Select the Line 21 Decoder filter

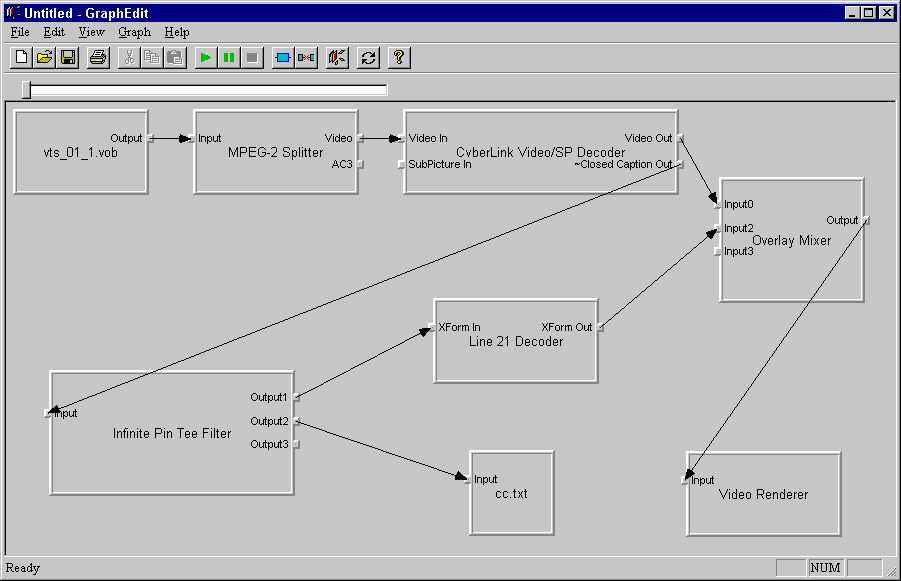(x=515, y=341)
